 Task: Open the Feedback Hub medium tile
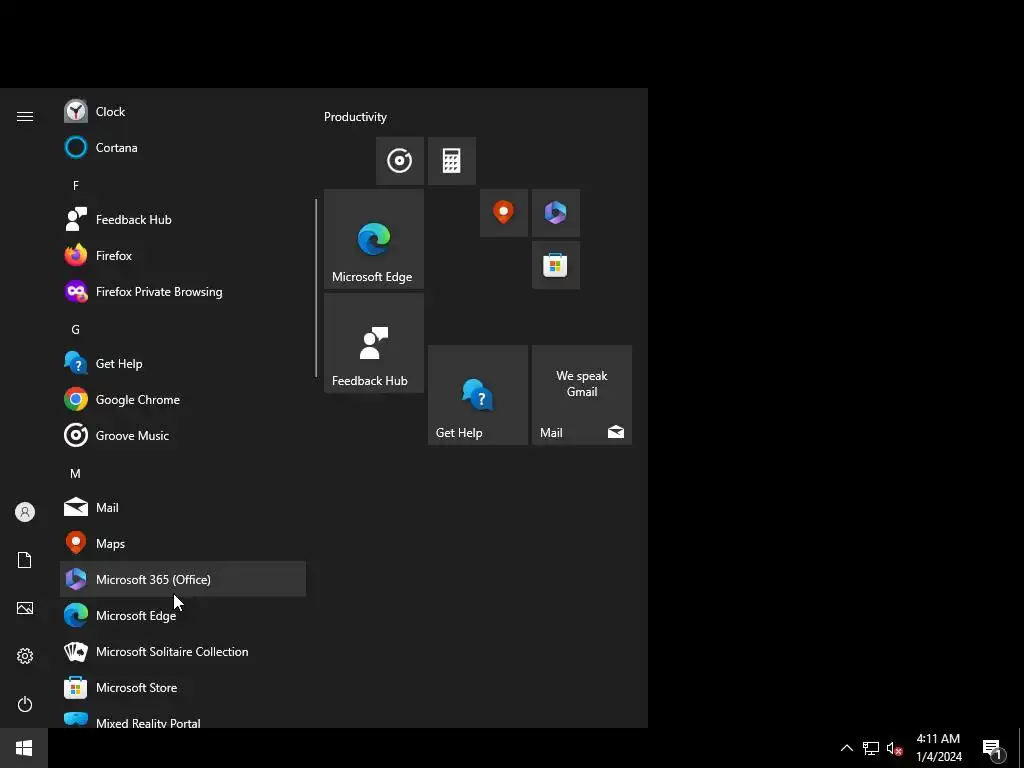374,343
